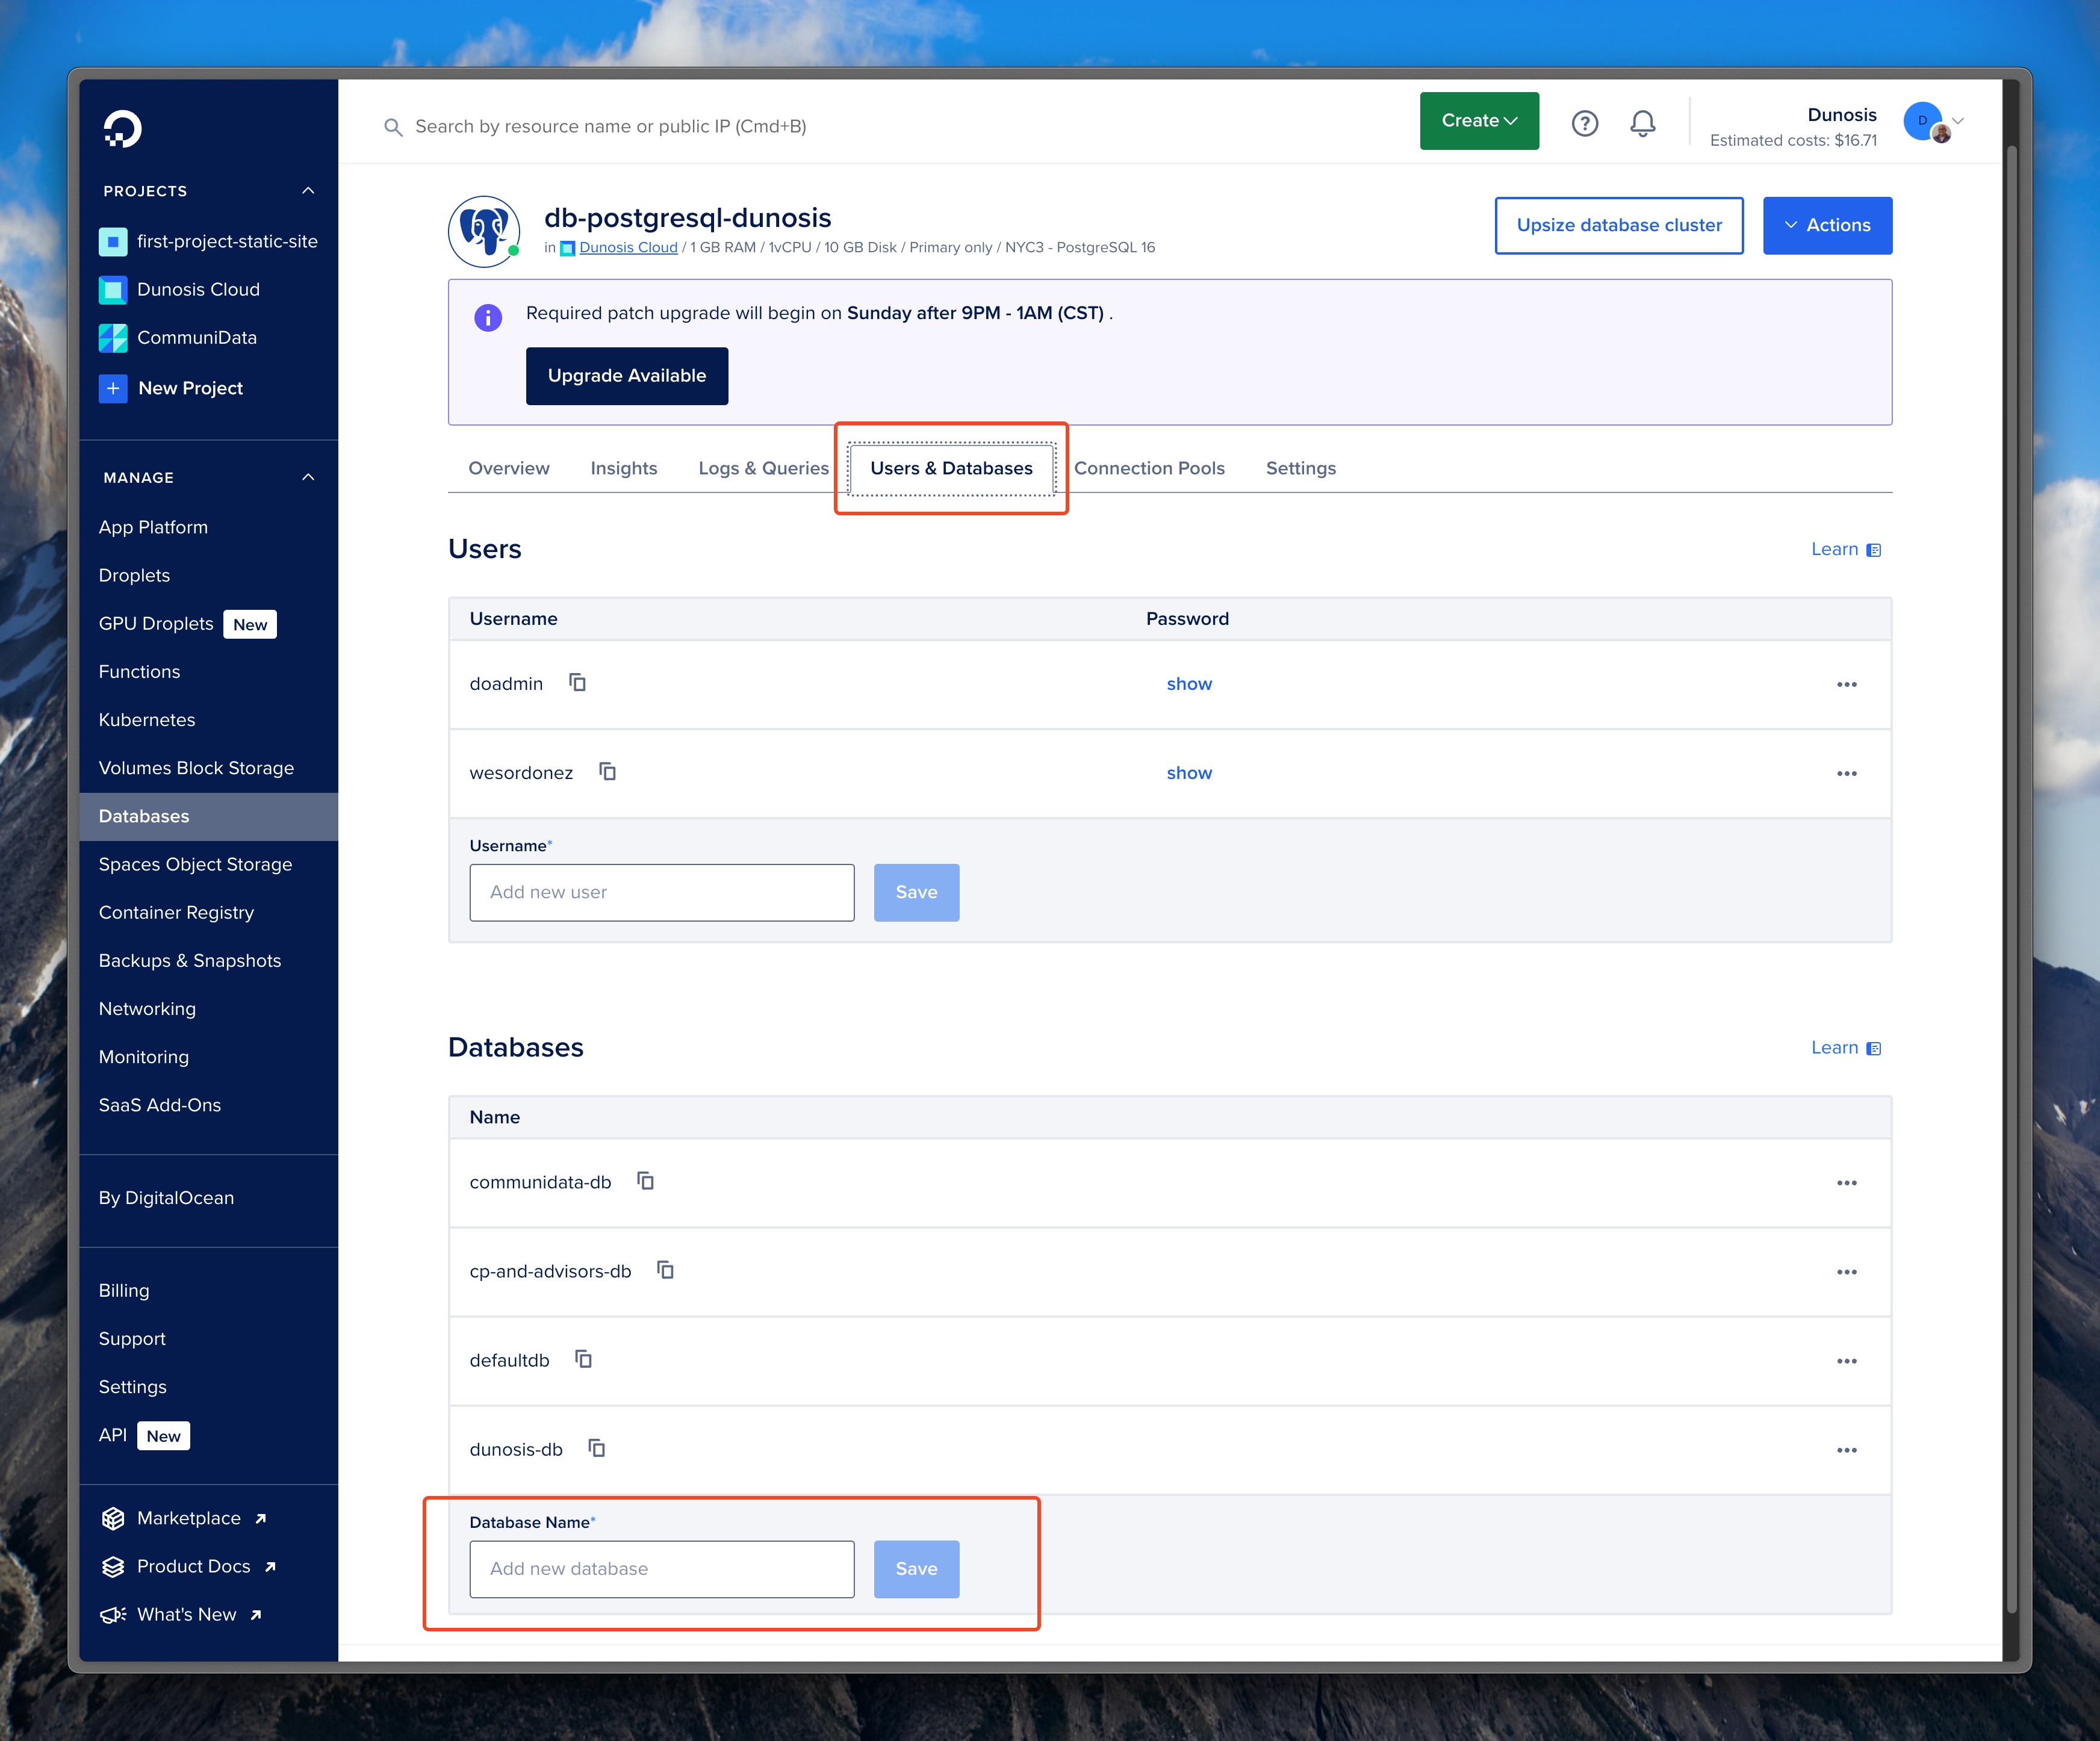Viewport: 2100px width, 1741px height.
Task: Open more options for doadmin user
Action: point(1846,684)
